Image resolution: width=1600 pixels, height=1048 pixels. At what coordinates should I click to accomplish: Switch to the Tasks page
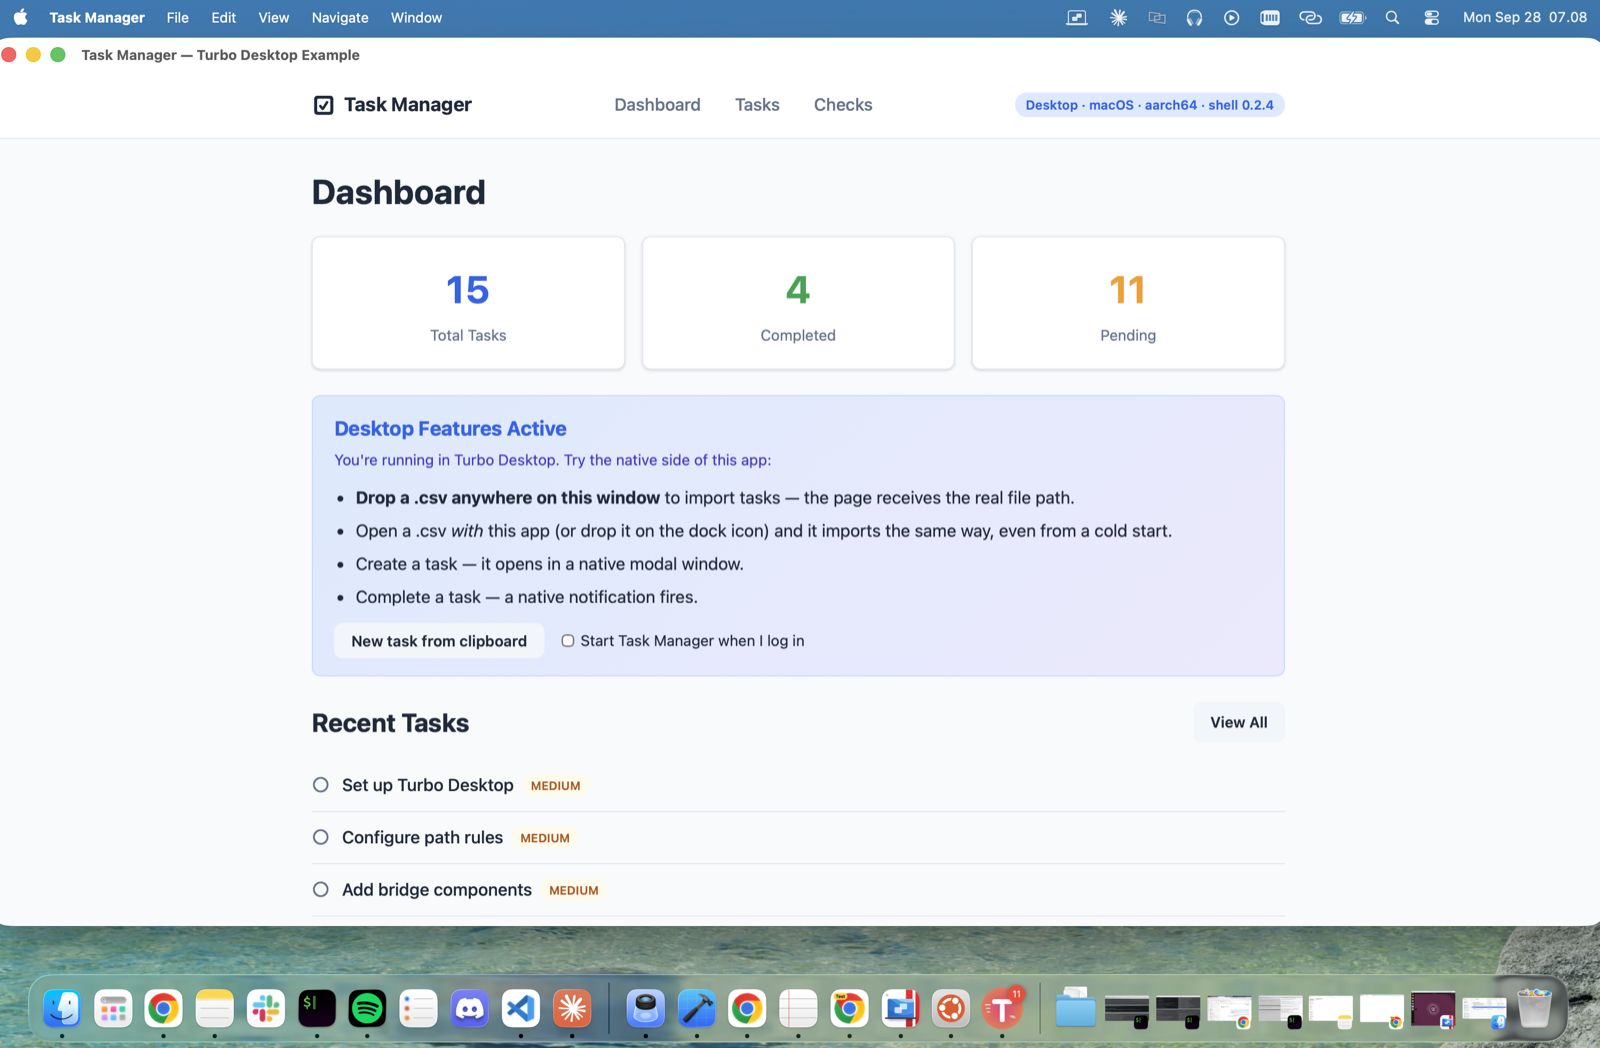point(757,105)
